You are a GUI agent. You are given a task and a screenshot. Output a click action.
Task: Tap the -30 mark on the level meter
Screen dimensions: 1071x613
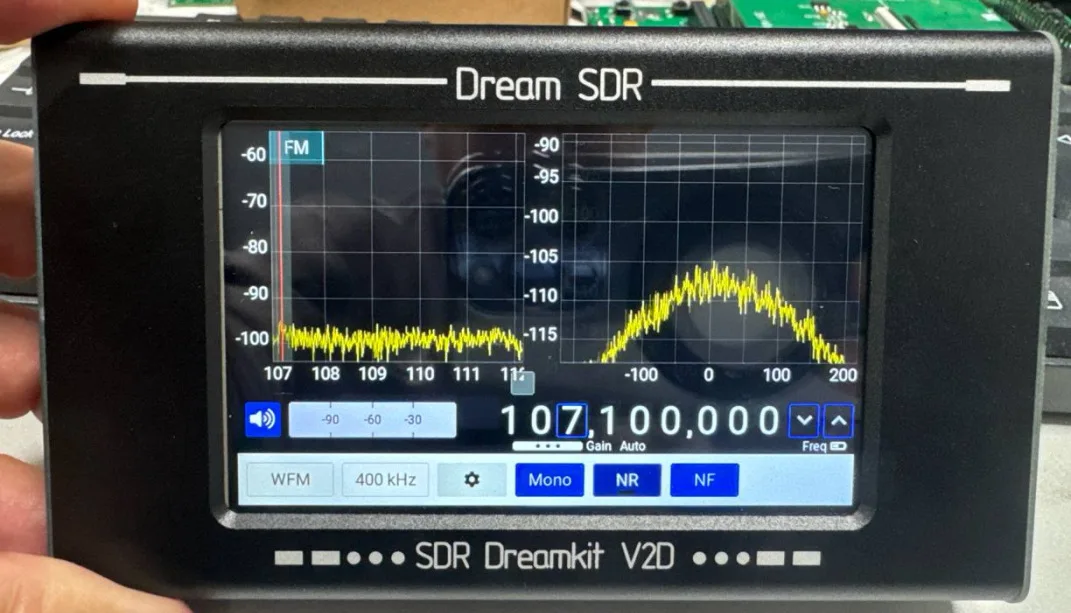413,420
